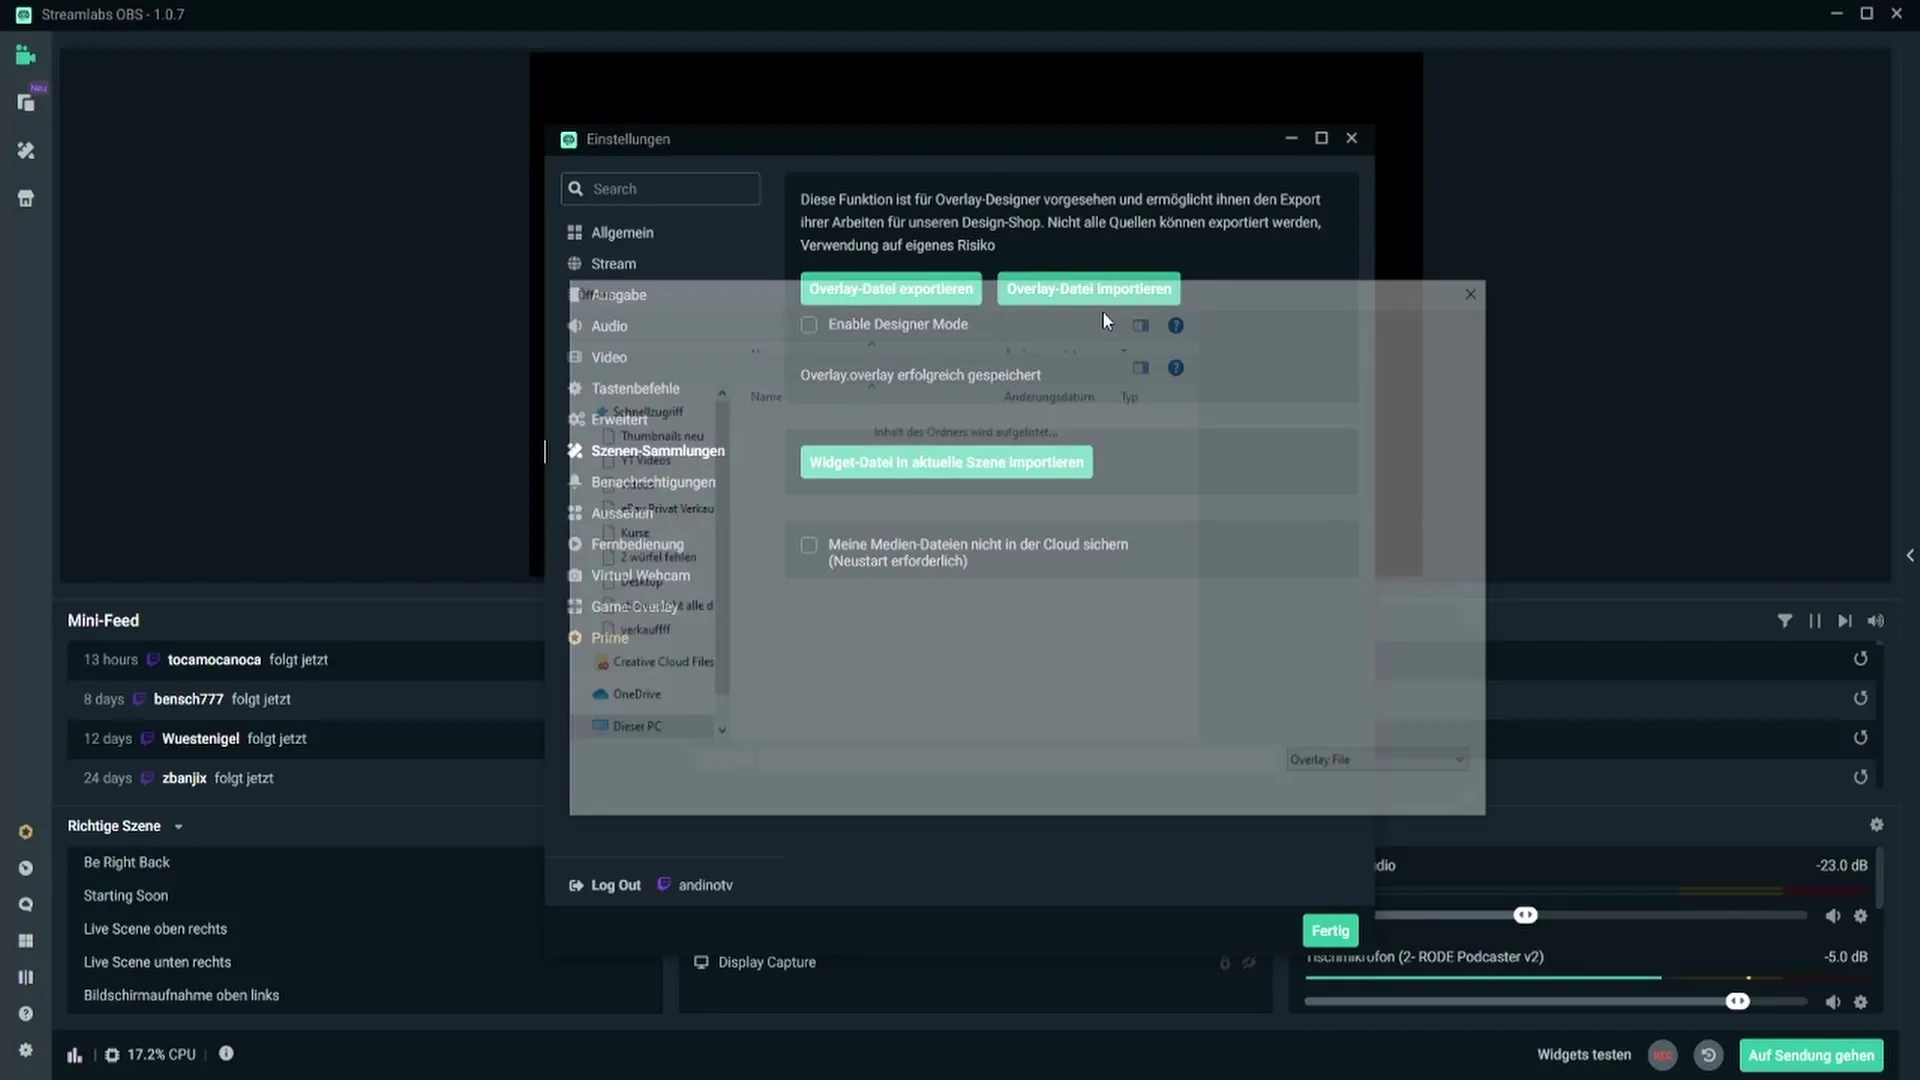
Task: Open the App Store icon in sidebar
Action: 26,198
